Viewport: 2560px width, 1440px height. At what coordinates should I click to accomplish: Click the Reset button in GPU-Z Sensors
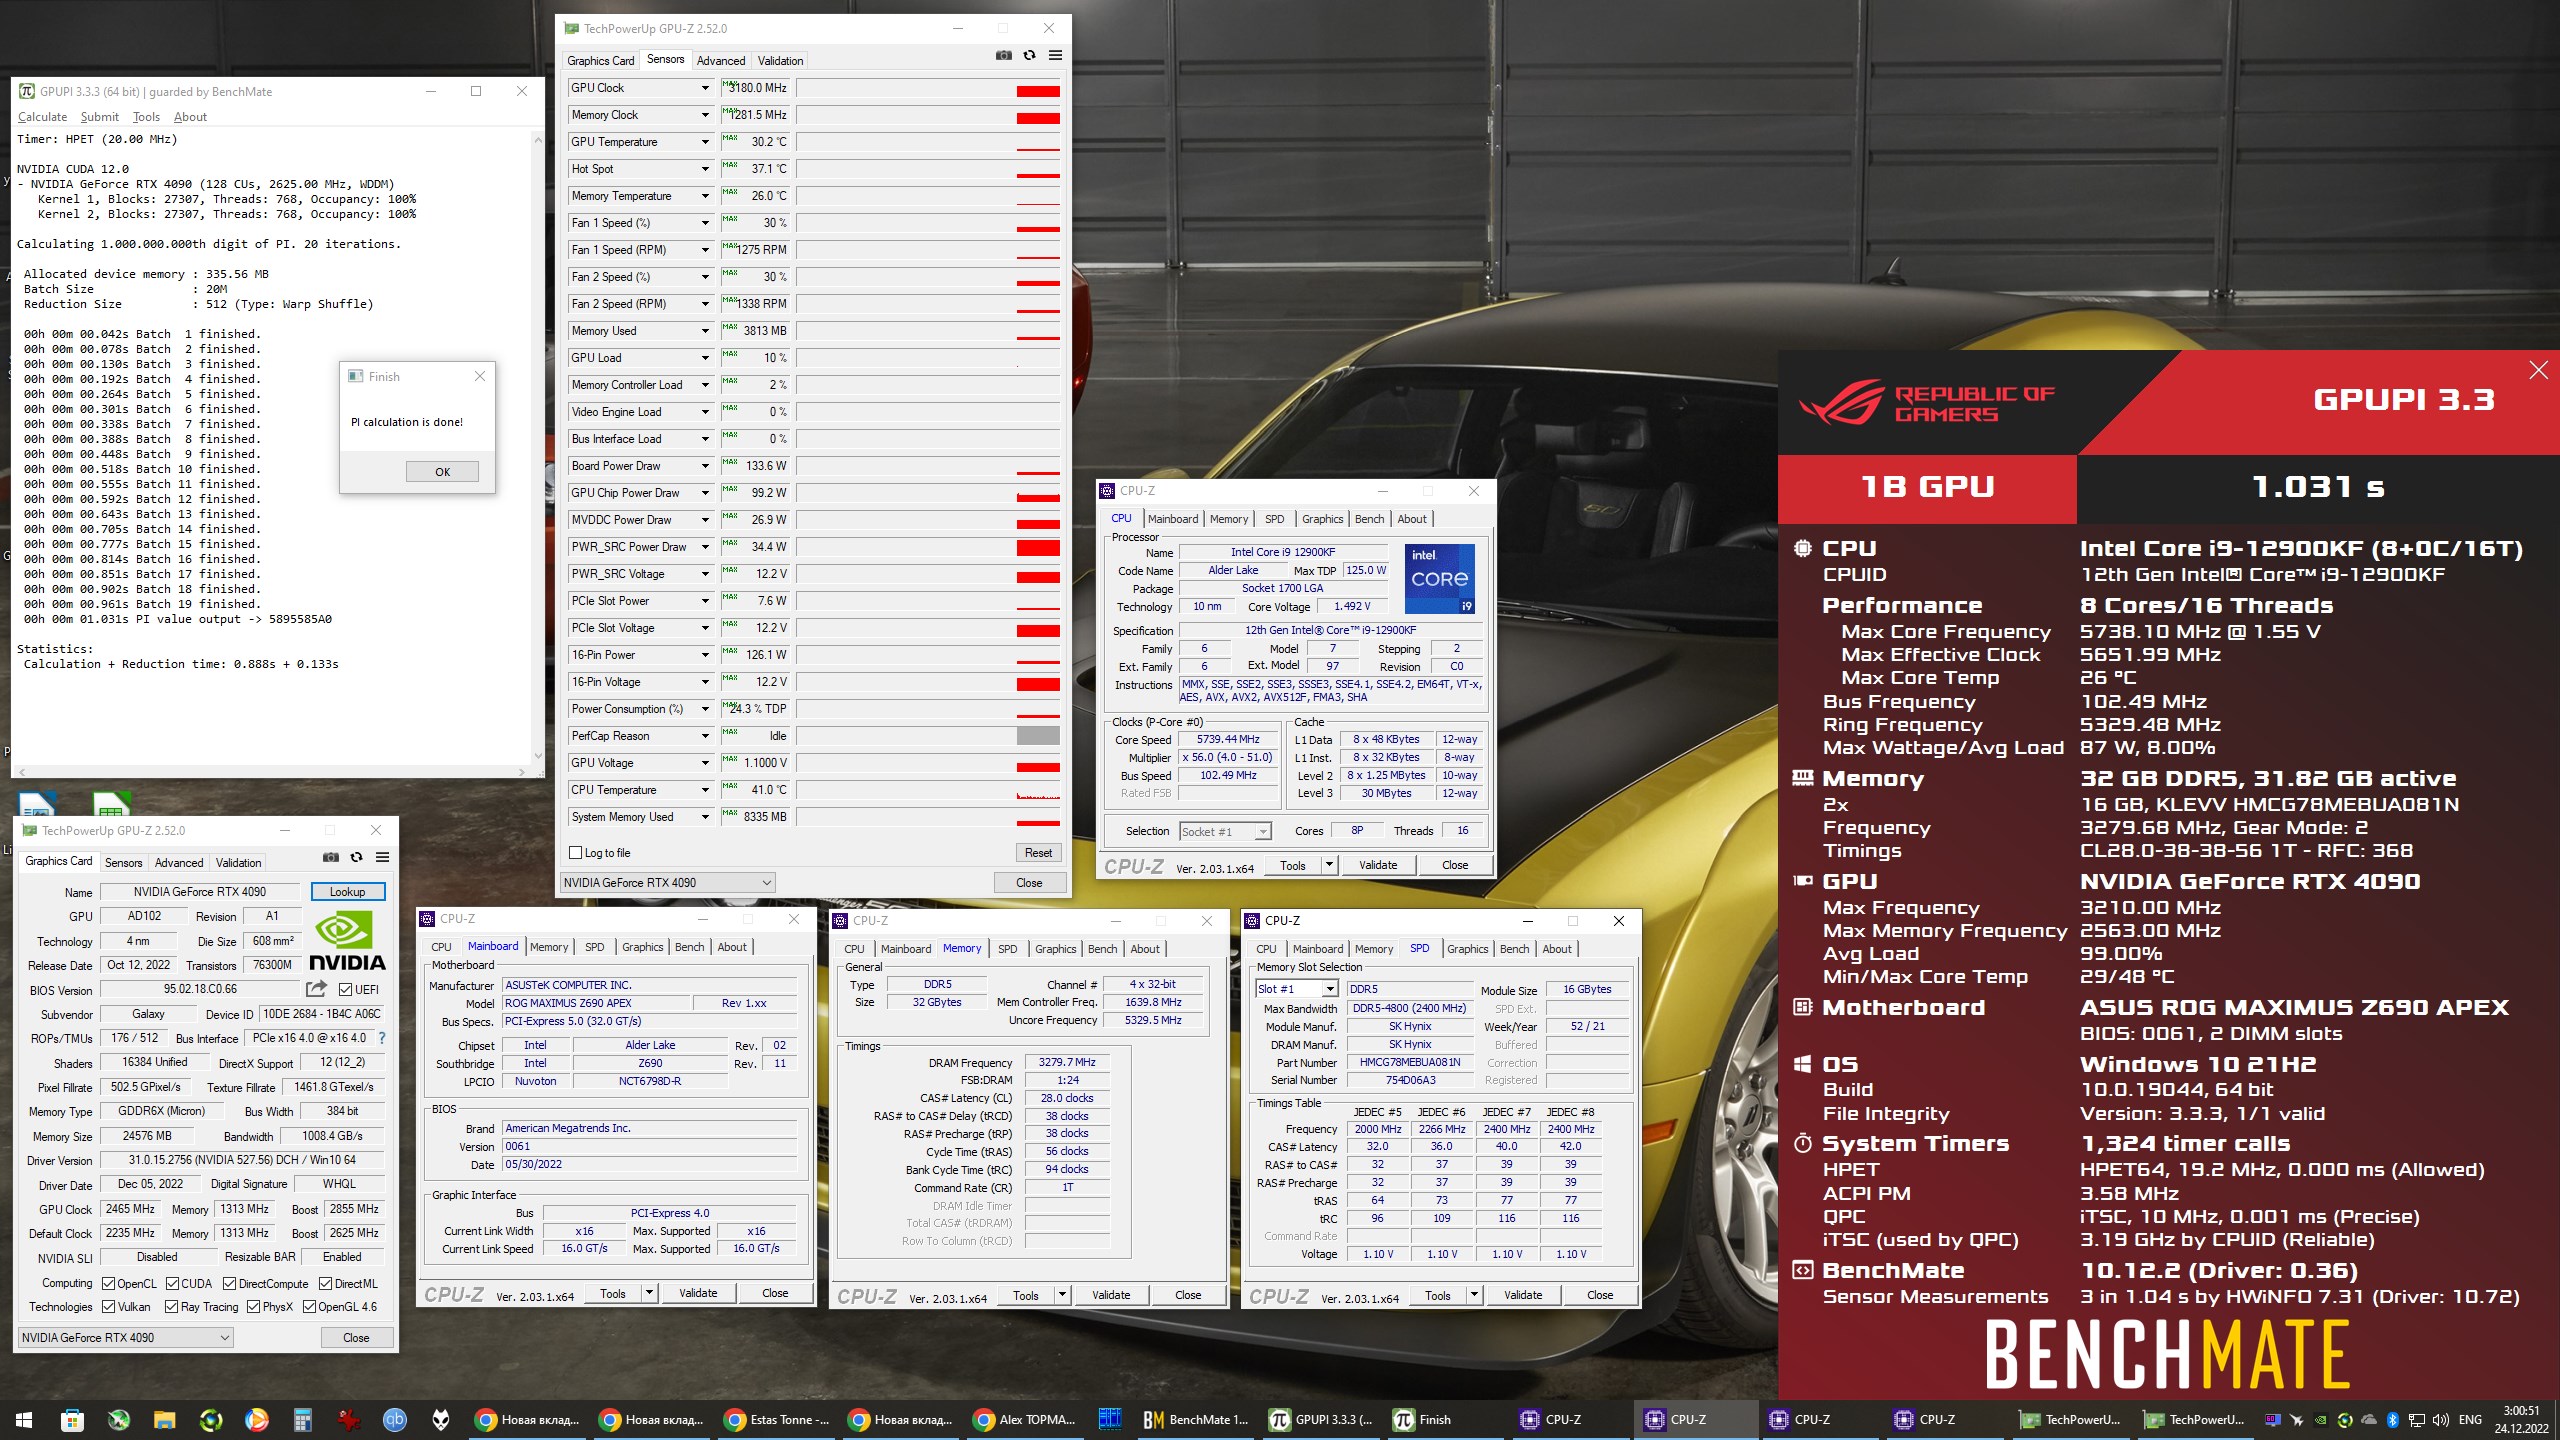point(1038,853)
